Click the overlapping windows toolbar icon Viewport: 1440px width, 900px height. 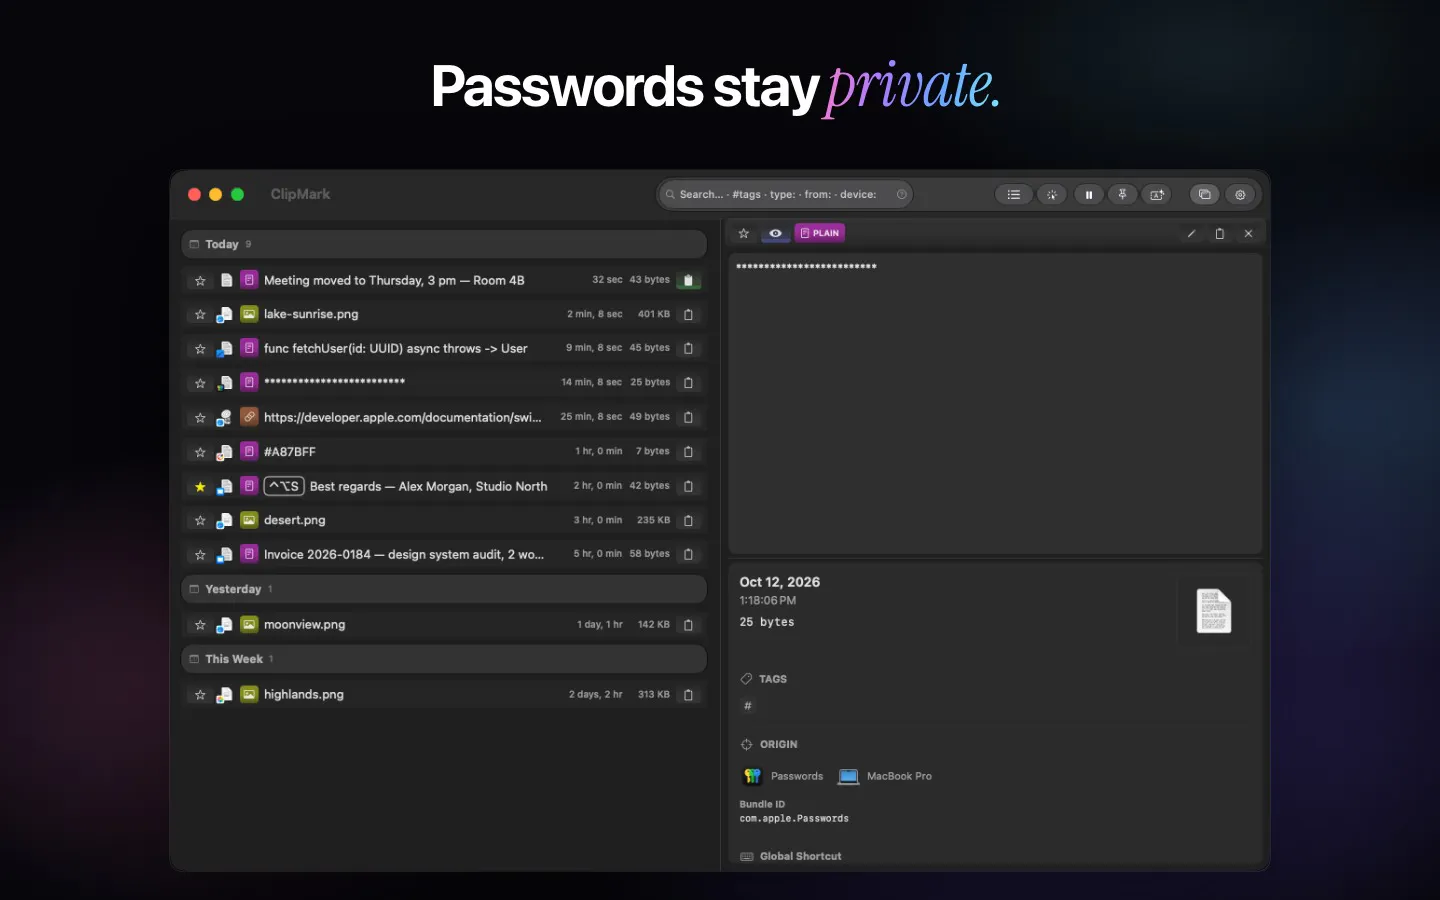(1205, 195)
